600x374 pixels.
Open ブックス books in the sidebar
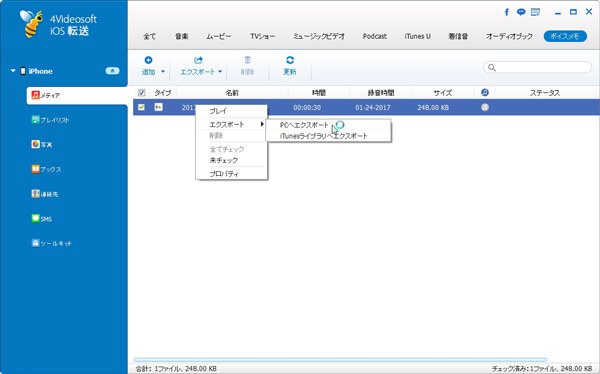[x=46, y=169]
